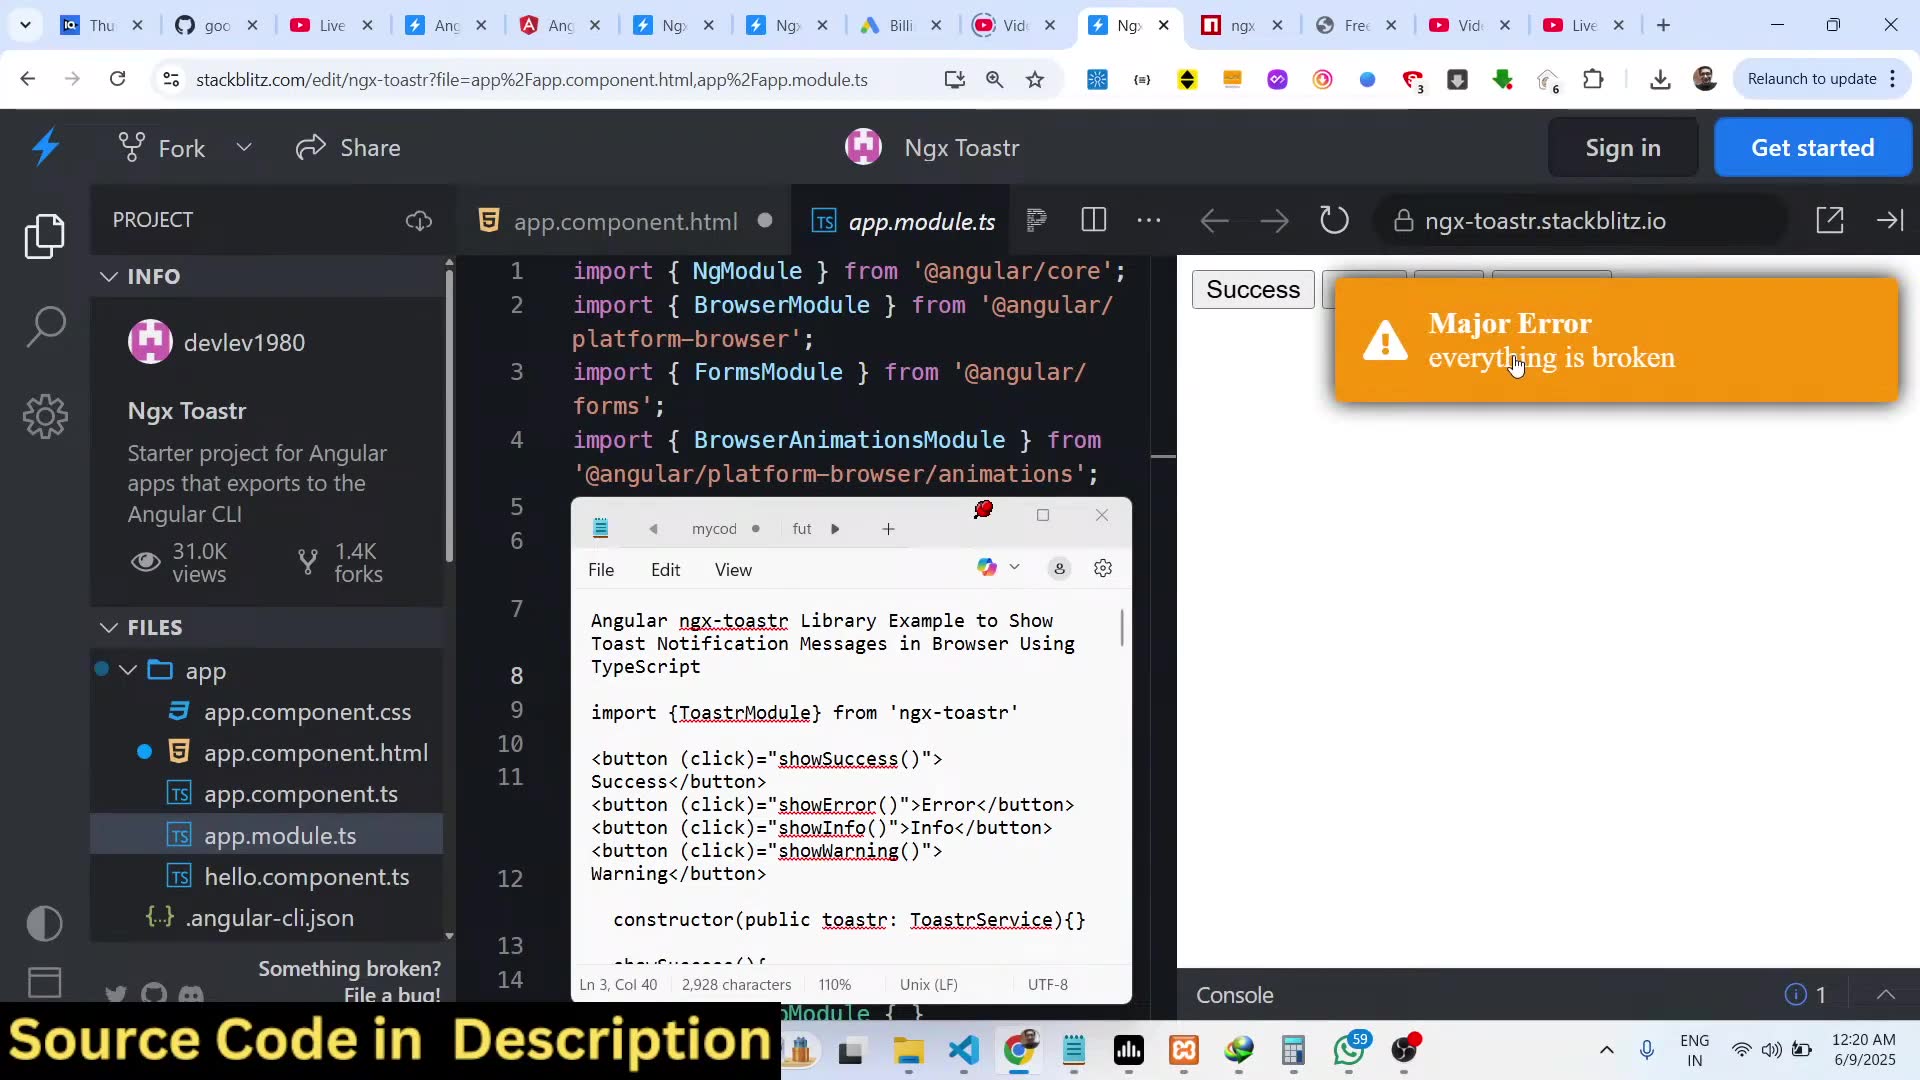Open WhatsApp from the taskbar

[1349, 1050]
